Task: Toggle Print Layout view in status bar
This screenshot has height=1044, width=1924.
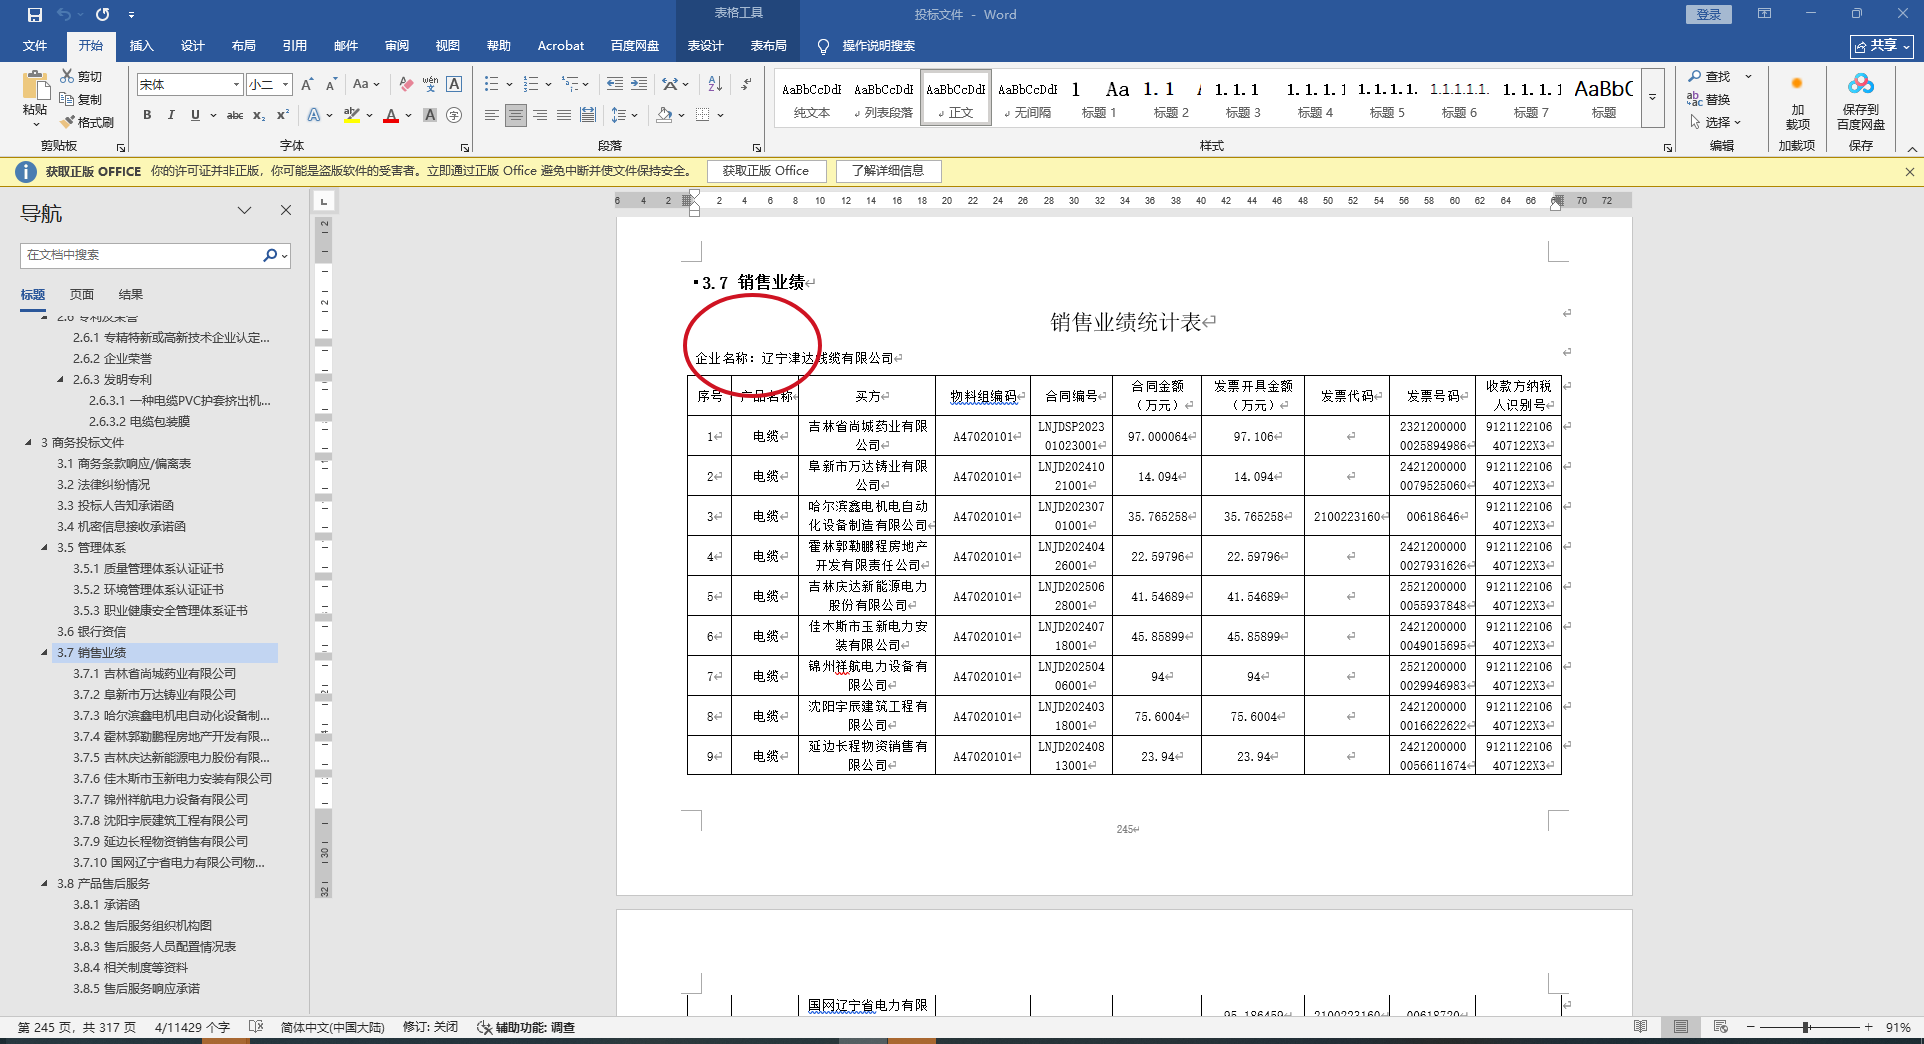Action: pyautogui.click(x=1680, y=1027)
